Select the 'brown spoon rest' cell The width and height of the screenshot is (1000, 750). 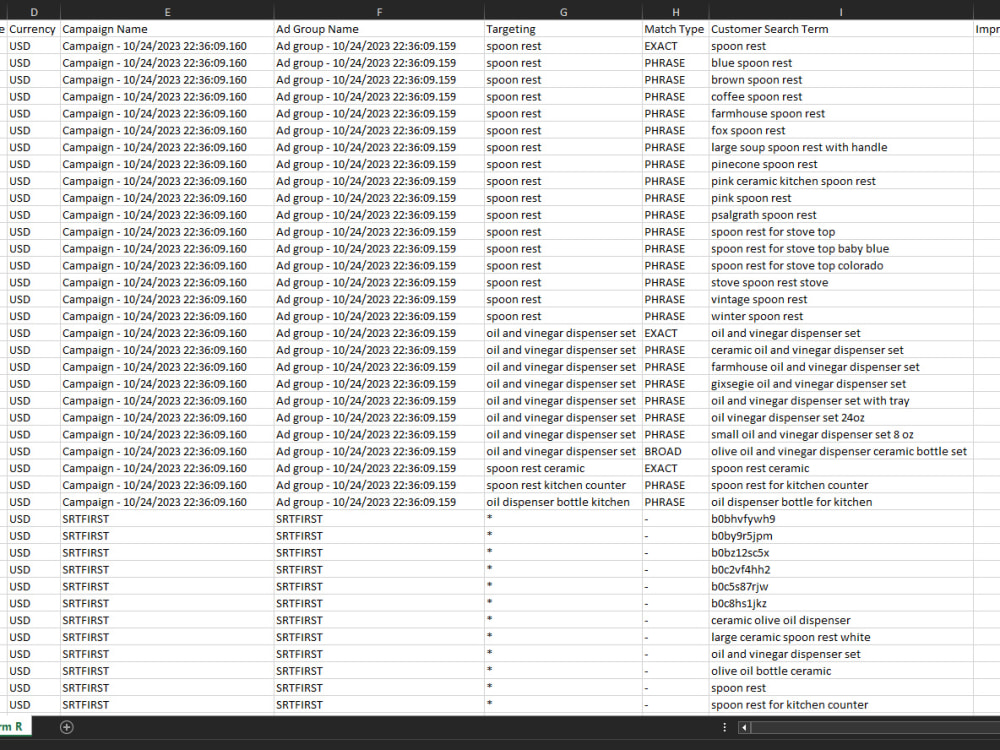pos(841,80)
